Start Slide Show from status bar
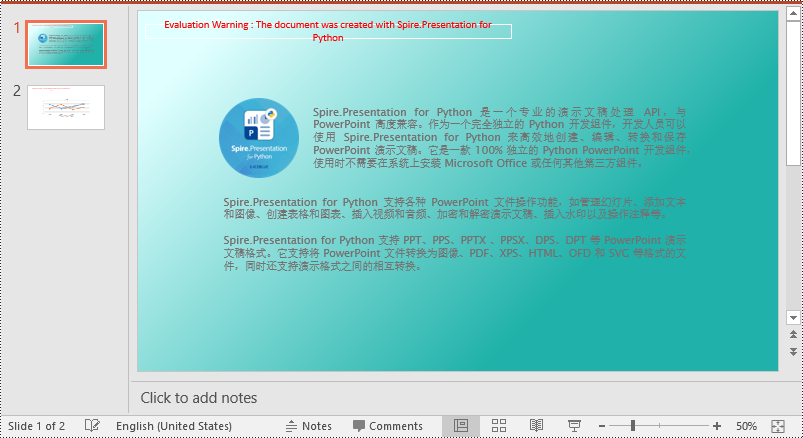The image size is (803, 438). pyautogui.click(x=574, y=426)
